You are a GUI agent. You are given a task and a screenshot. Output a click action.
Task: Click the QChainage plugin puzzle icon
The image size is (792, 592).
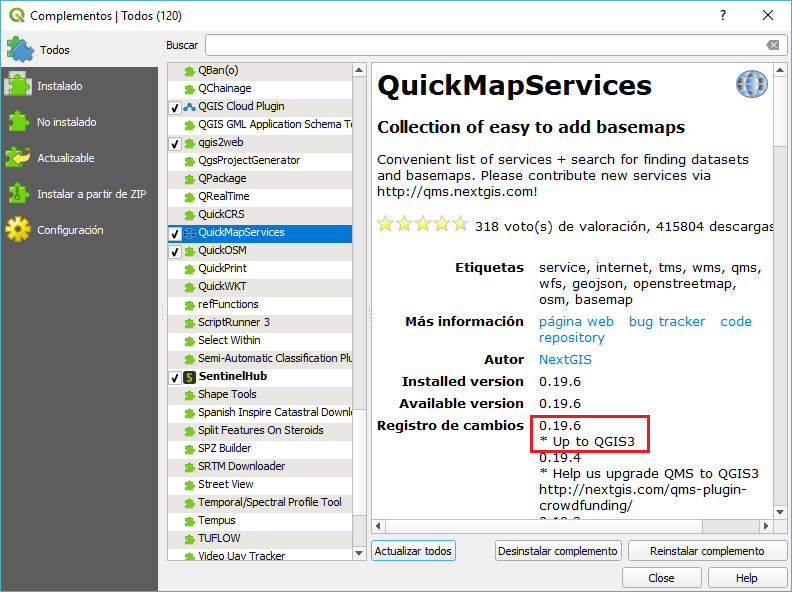click(x=189, y=89)
